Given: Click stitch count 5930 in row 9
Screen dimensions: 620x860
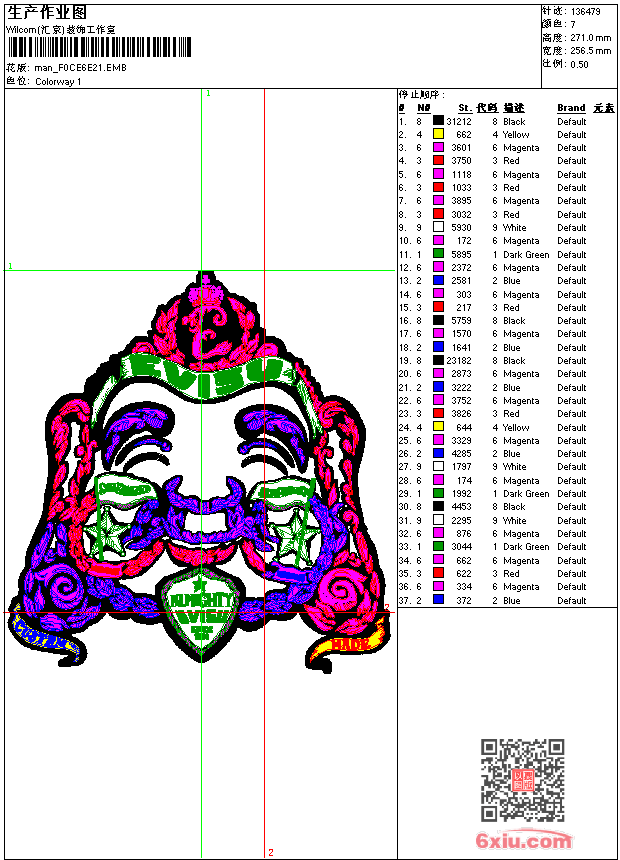Looking at the screenshot, I should point(461,228).
